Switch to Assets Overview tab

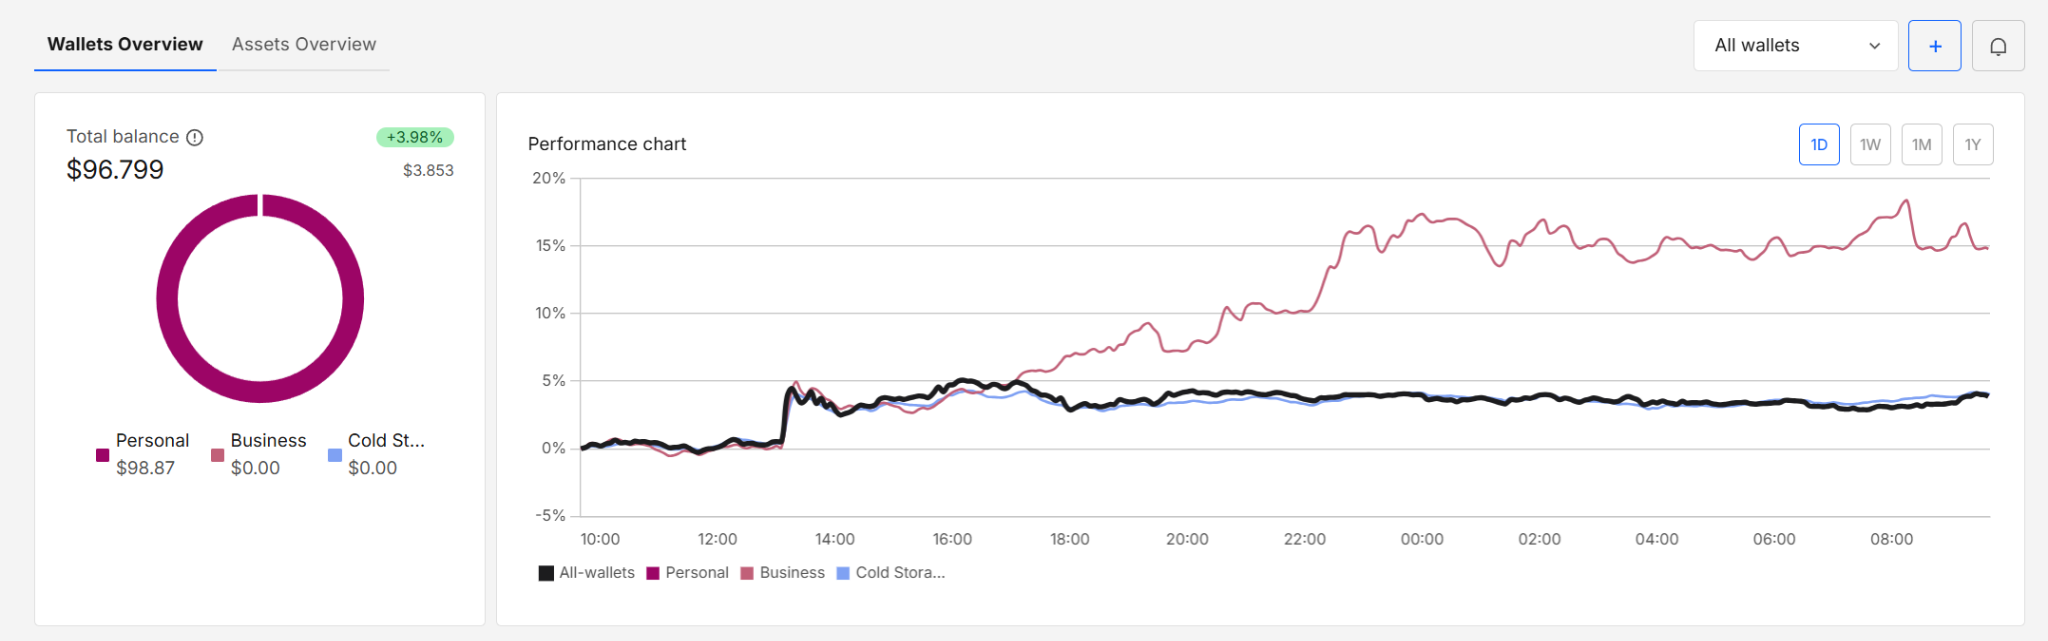(304, 44)
